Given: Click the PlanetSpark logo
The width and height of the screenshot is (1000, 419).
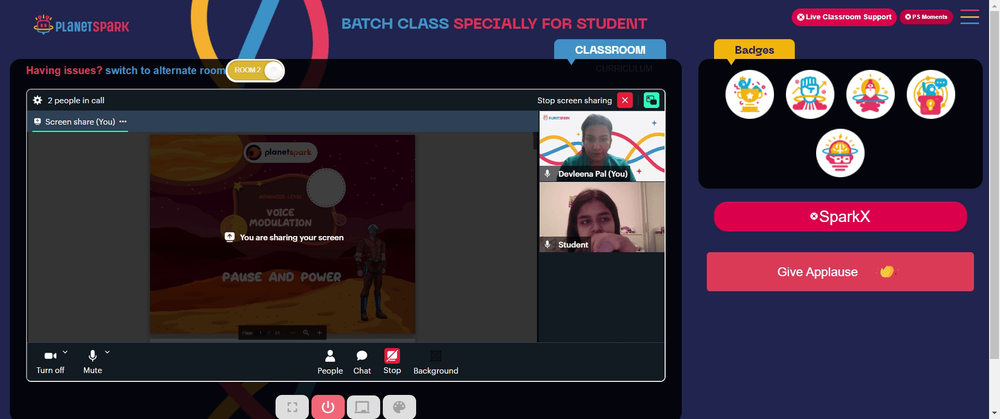Looking at the screenshot, I should (82, 26).
